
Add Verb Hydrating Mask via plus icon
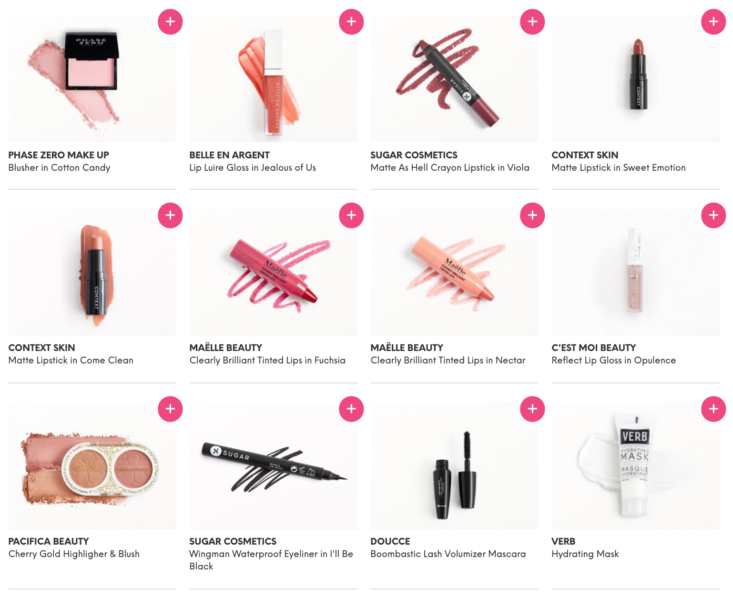point(713,409)
